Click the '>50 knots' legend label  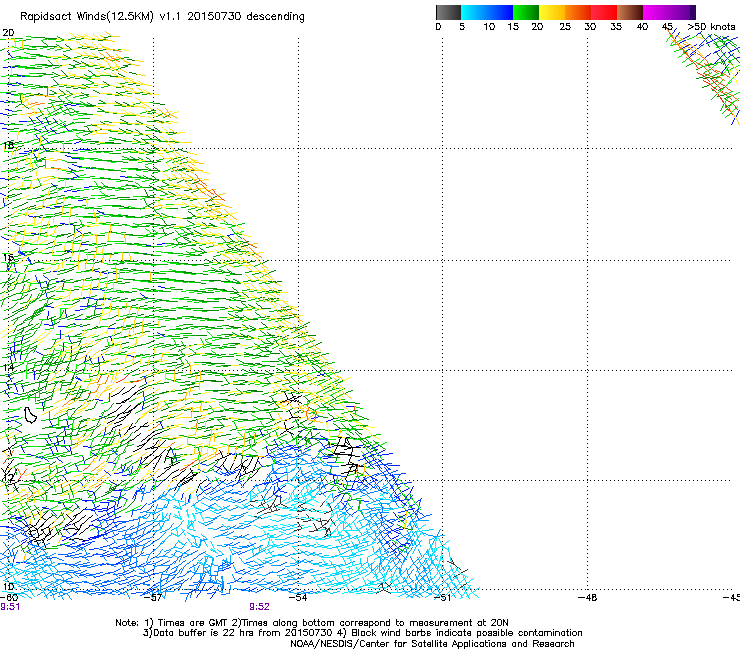711,27
